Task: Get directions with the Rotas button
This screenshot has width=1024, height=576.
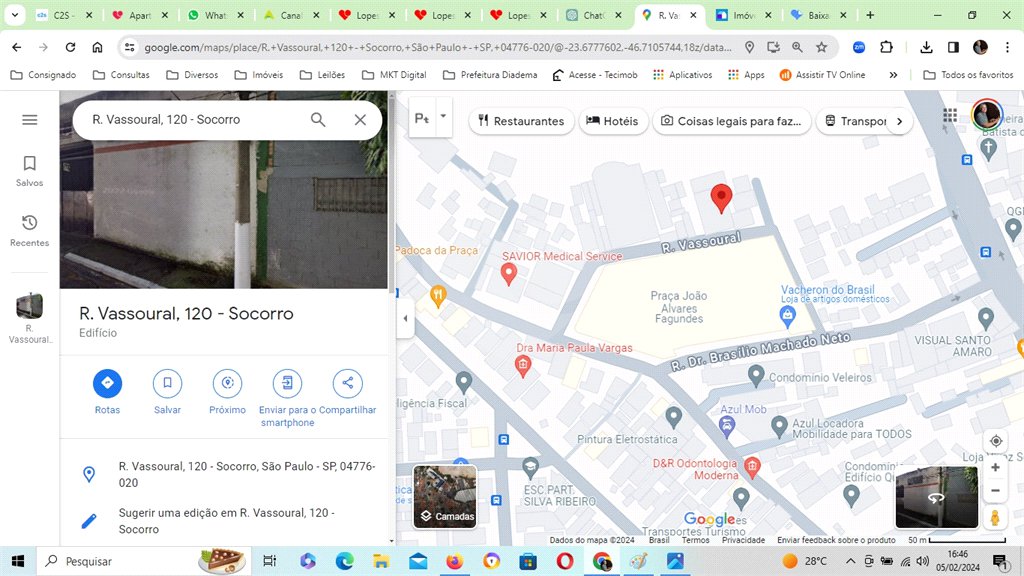Action: (107, 392)
